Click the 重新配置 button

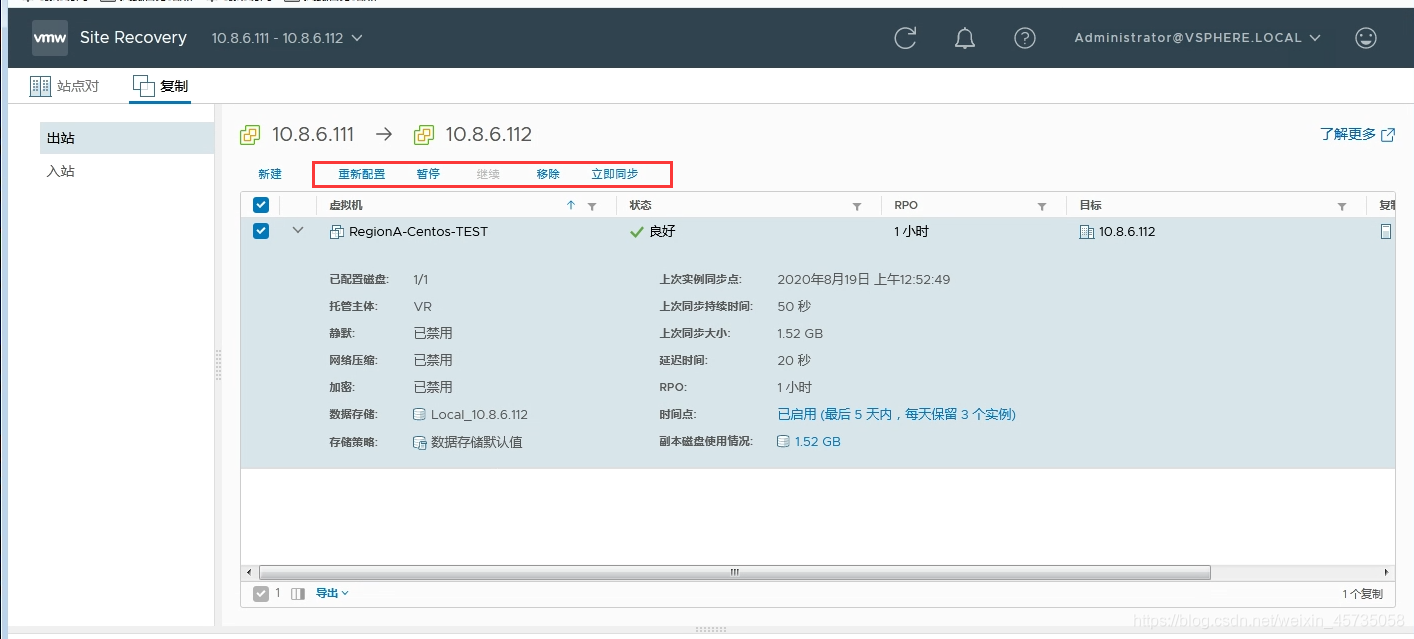(361, 174)
